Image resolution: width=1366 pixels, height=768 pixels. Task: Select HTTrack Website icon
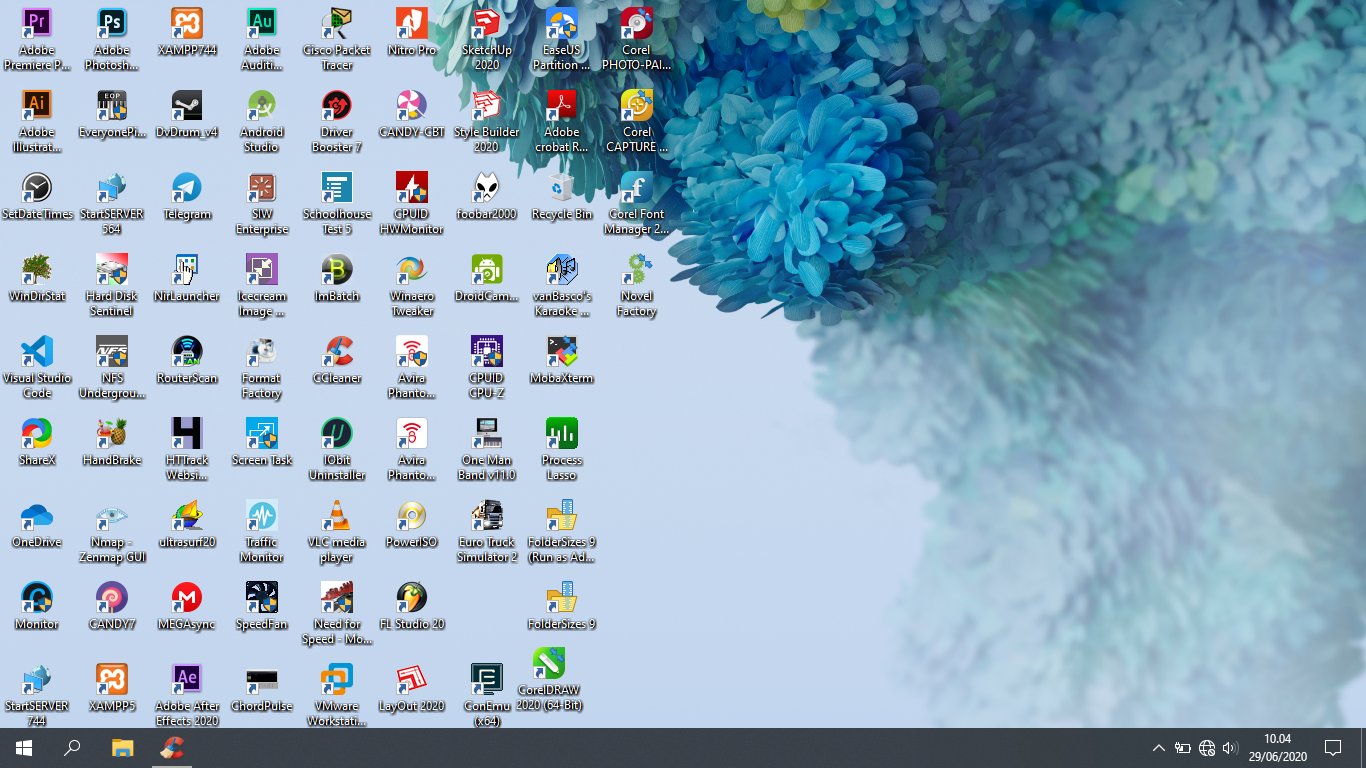pos(187,448)
